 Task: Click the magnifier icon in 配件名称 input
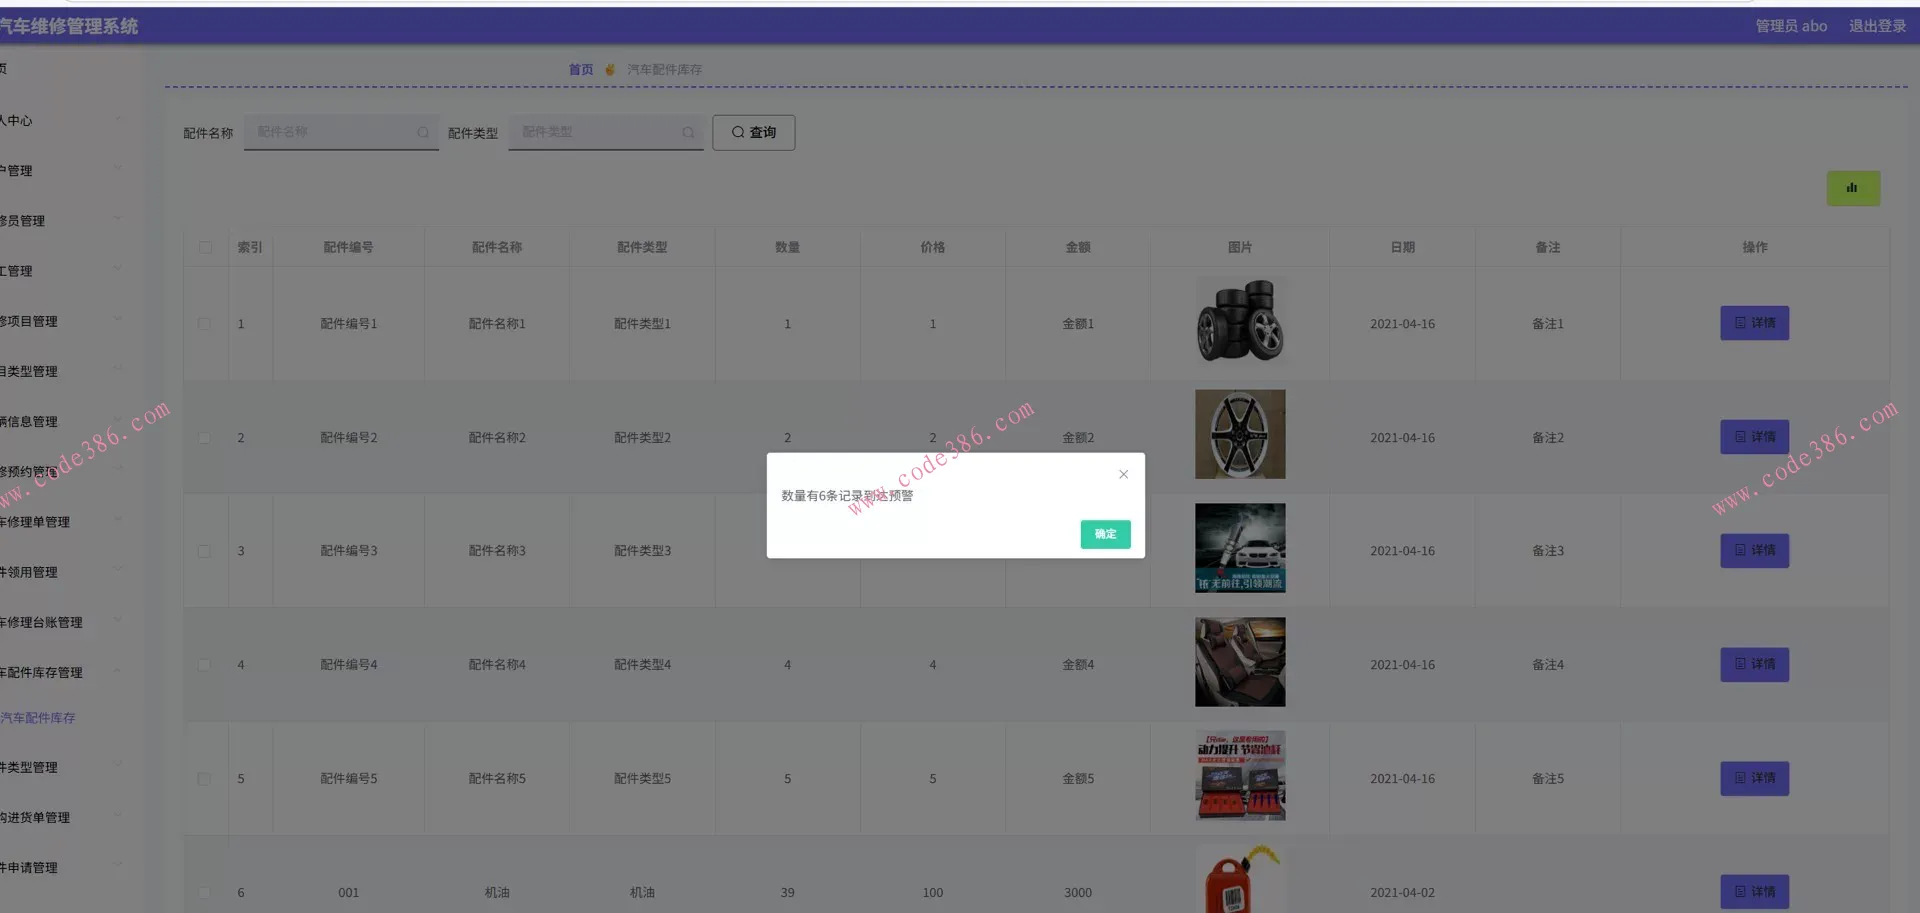pyautogui.click(x=424, y=132)
